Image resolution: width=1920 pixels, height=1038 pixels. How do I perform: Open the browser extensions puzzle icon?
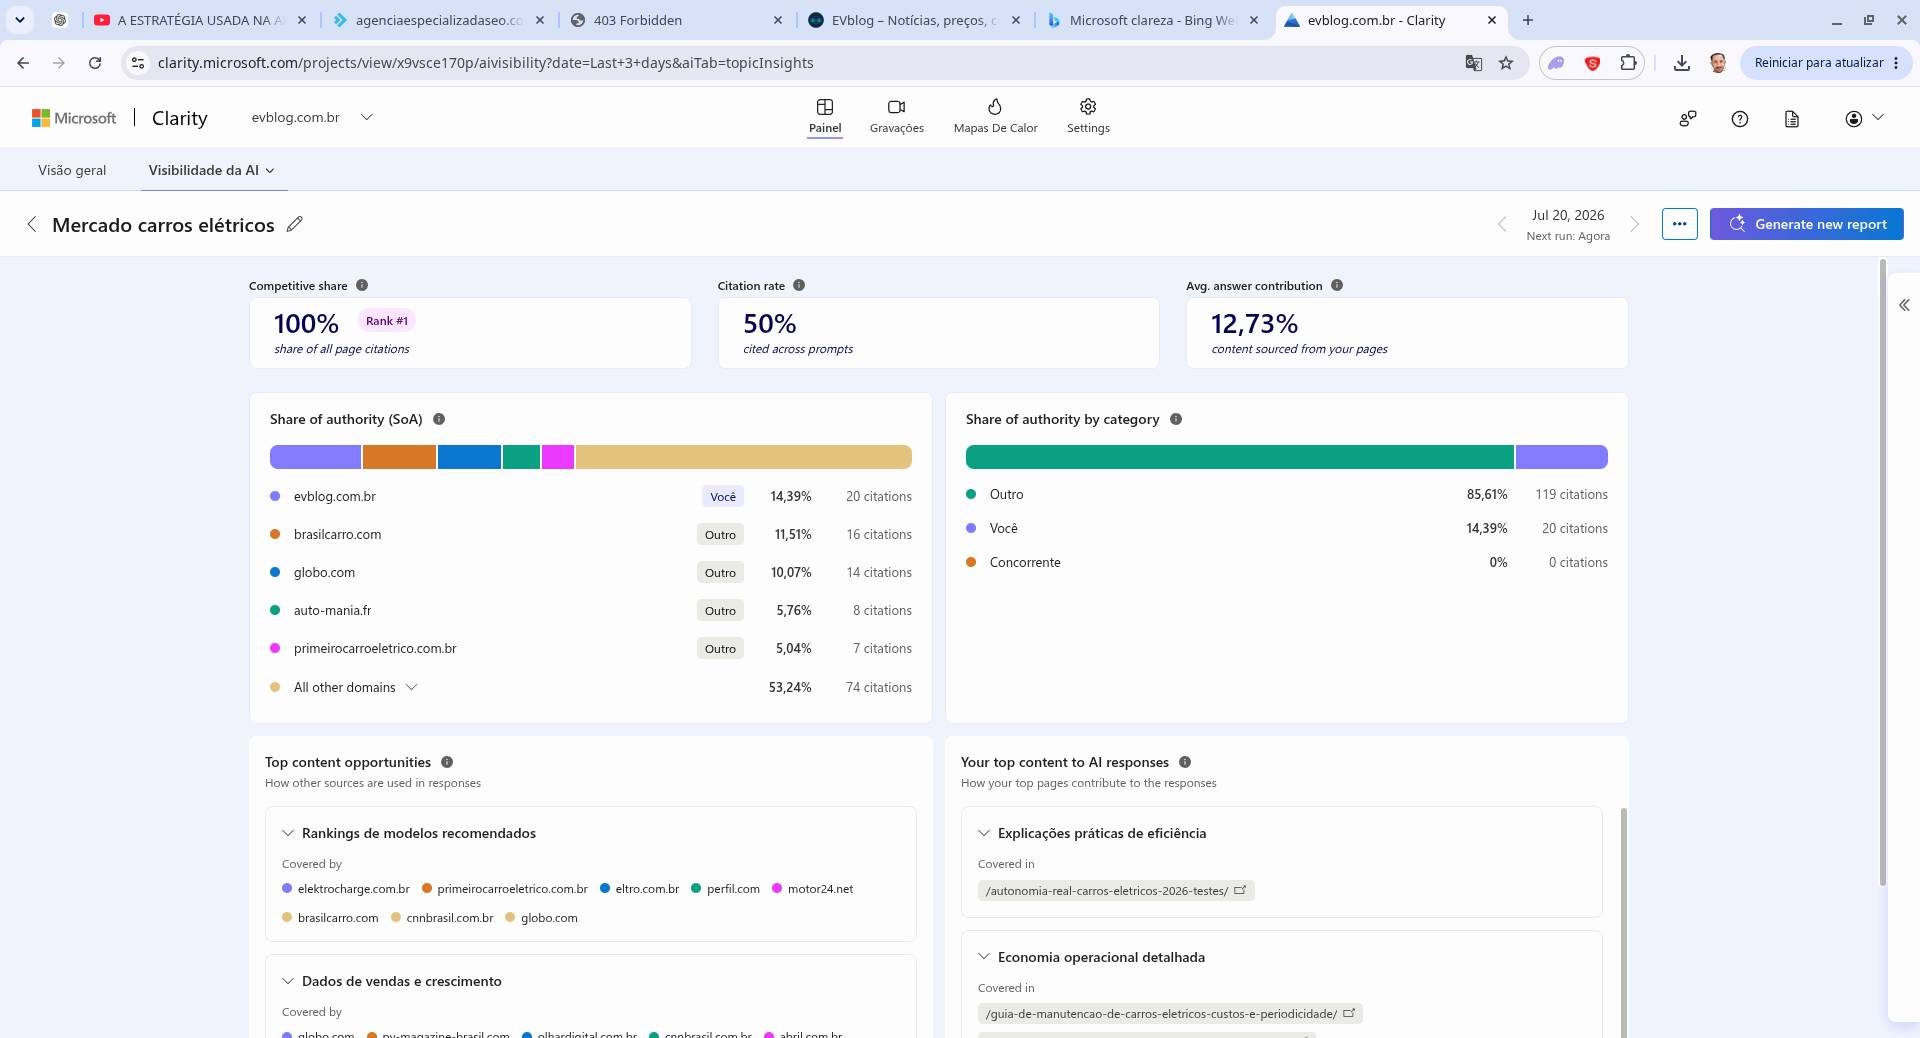[1628, 63]
